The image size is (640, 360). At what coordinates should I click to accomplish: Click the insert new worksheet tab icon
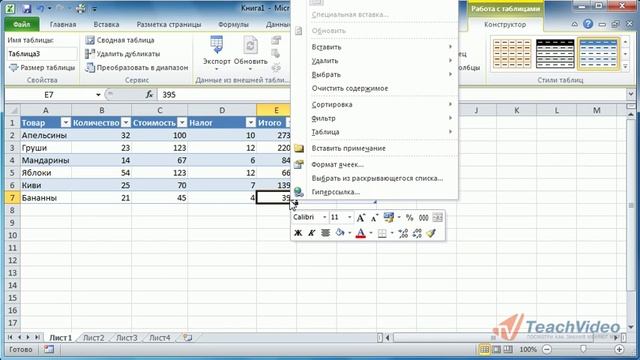pos(188,338)
